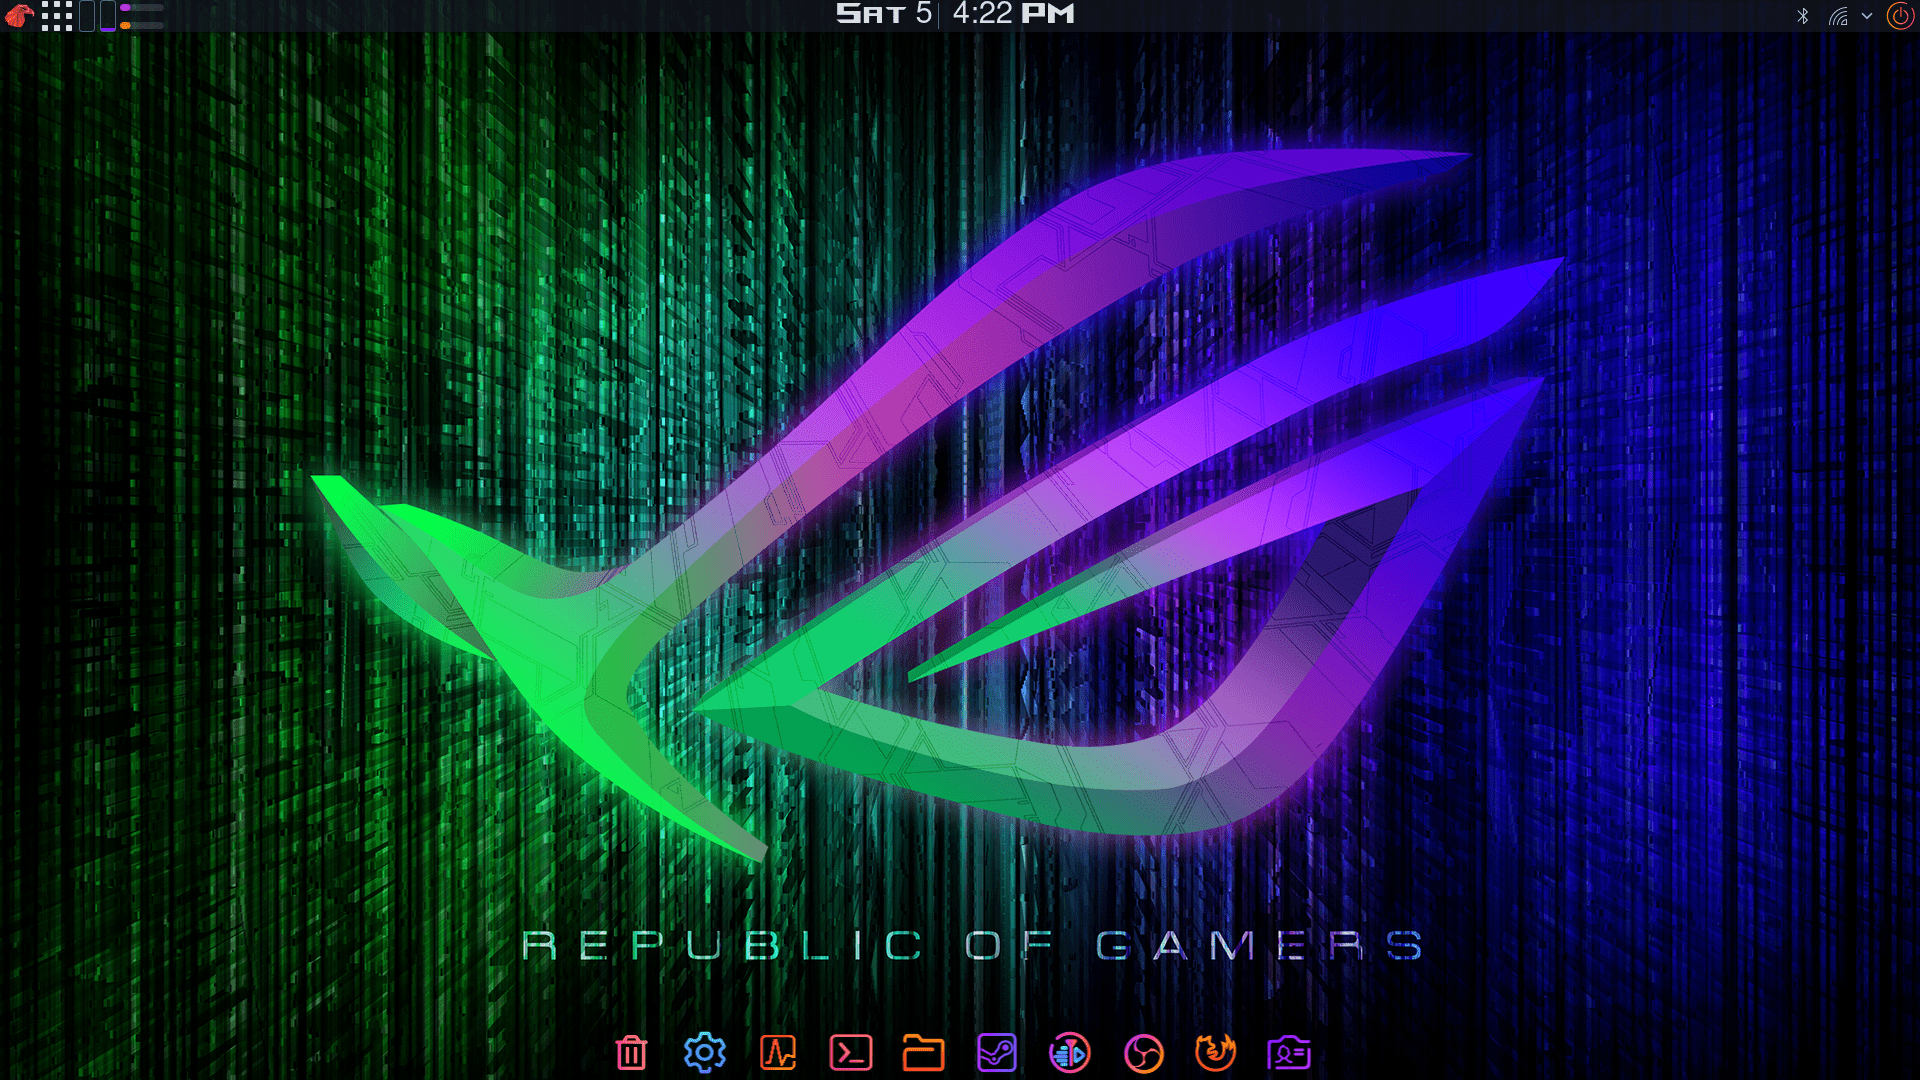Switch to the second virtual desktop
The image size is (1920, 1080).
click(108, 16)
